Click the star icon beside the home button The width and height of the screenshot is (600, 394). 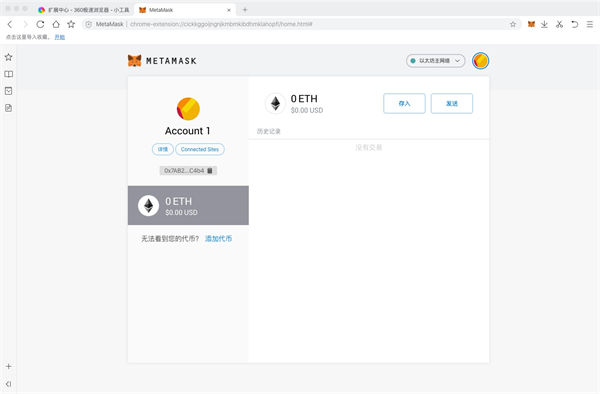click(x=71, y=24)
